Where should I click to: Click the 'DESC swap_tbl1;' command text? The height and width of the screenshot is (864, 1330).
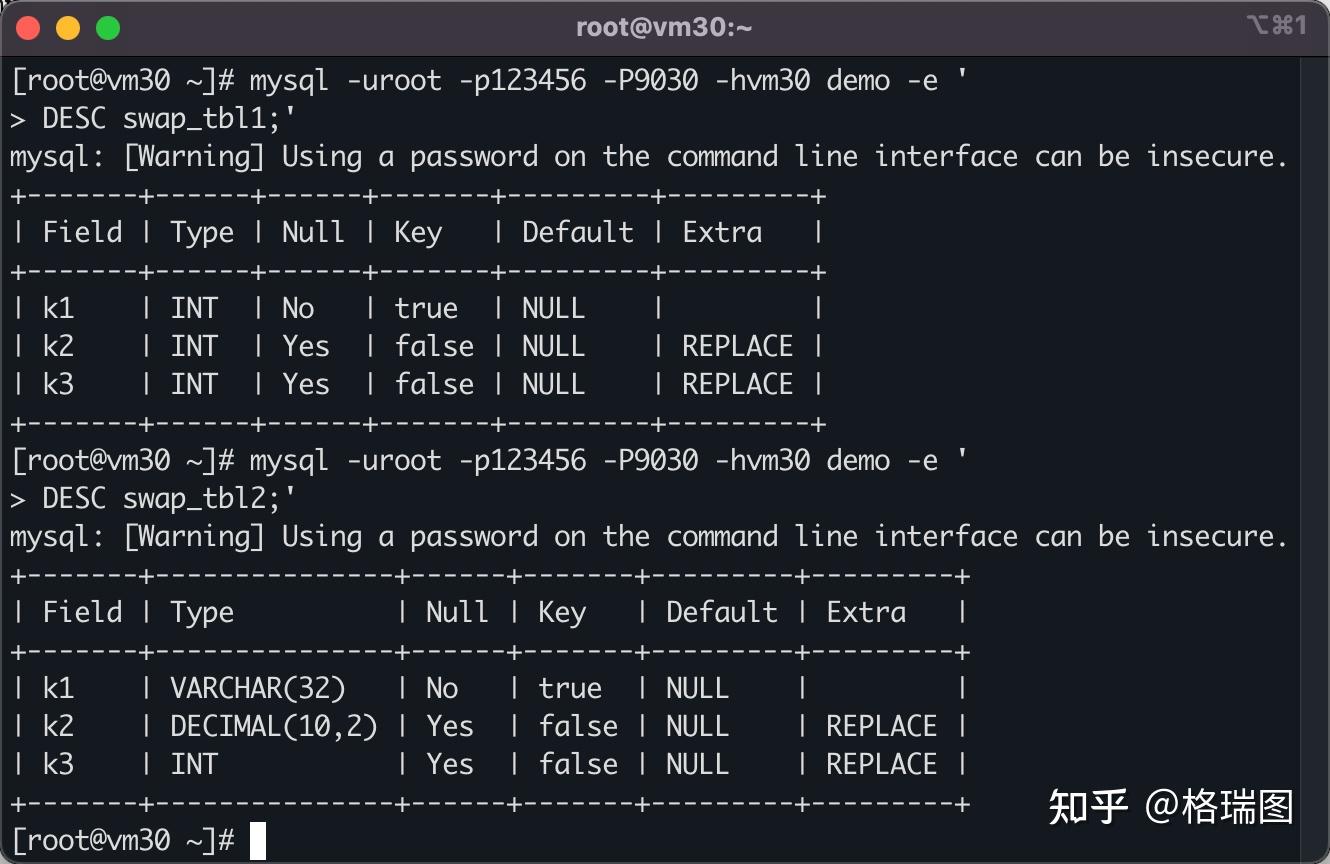pos(169,119)
